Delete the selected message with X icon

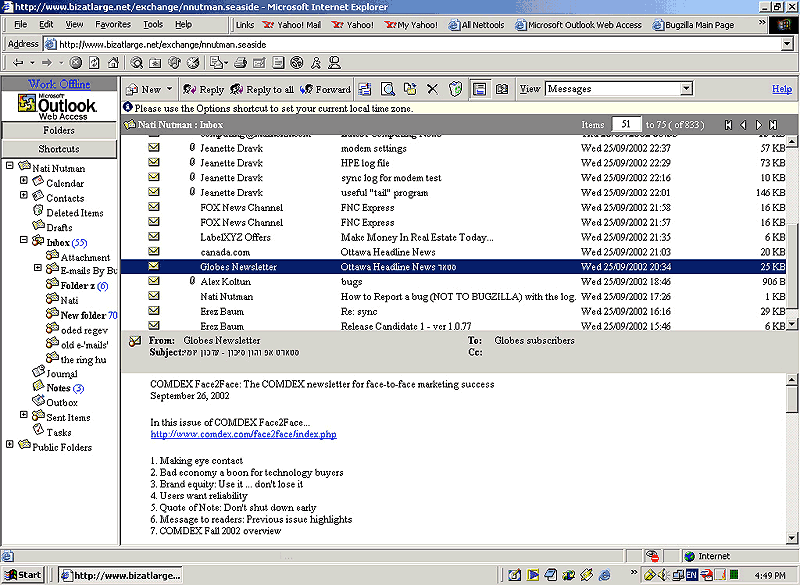432,89
